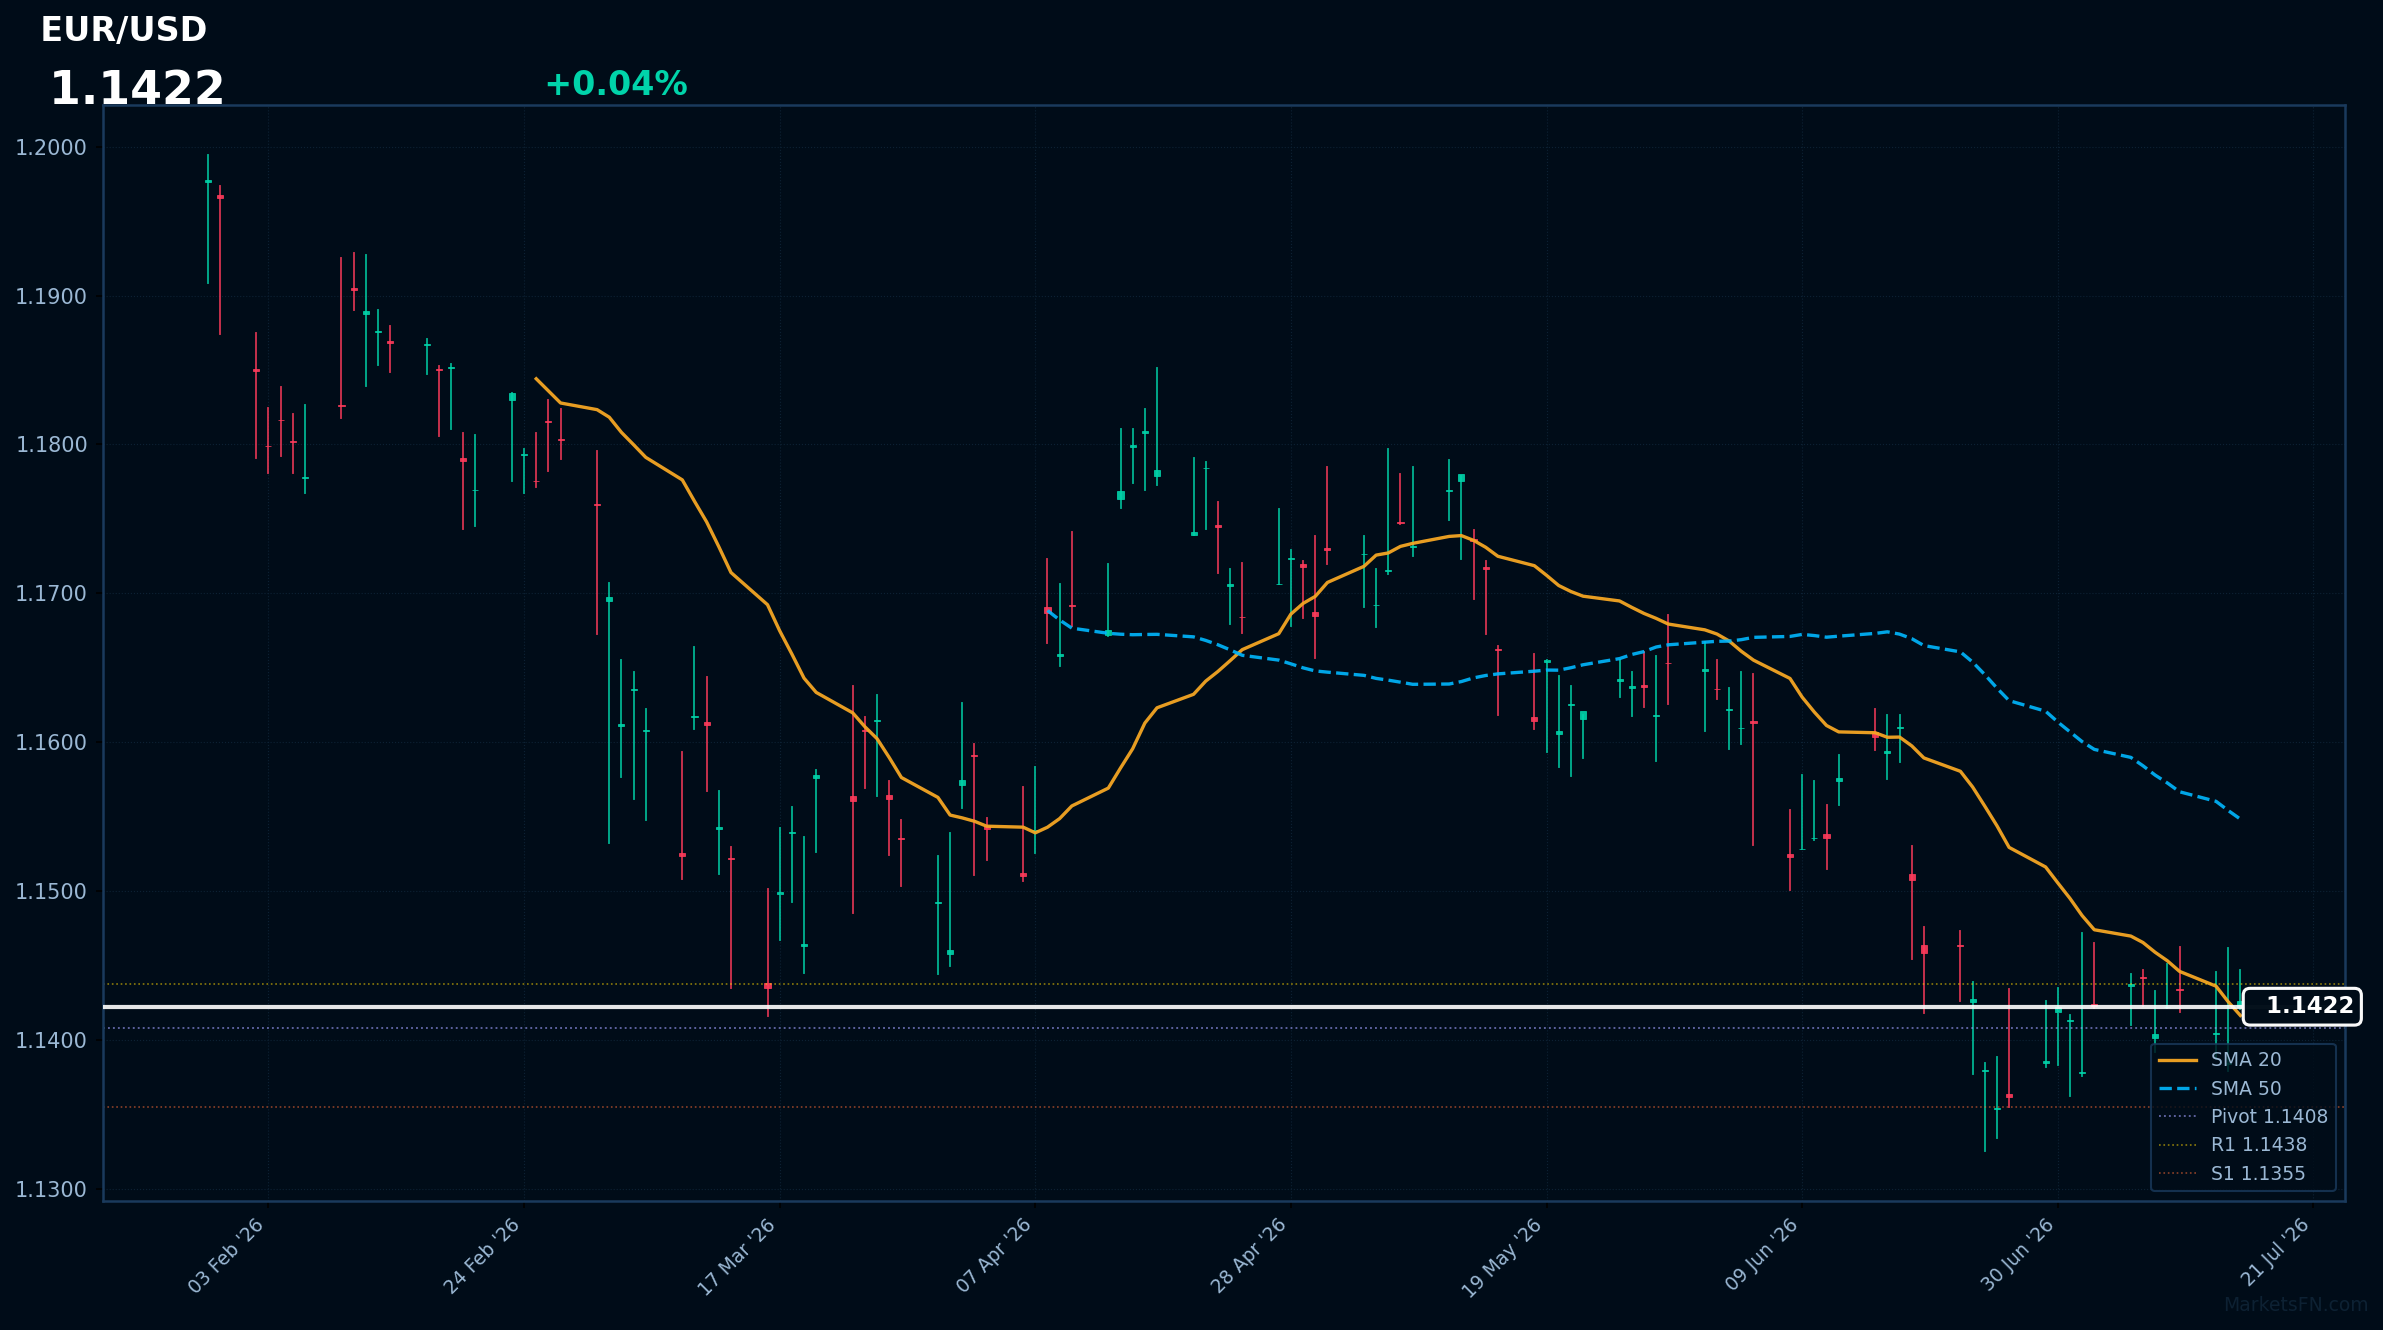Click the 19 May '26 date label
2383x1330 pixels.
pyautogui.click(x=1502, y=1258)
